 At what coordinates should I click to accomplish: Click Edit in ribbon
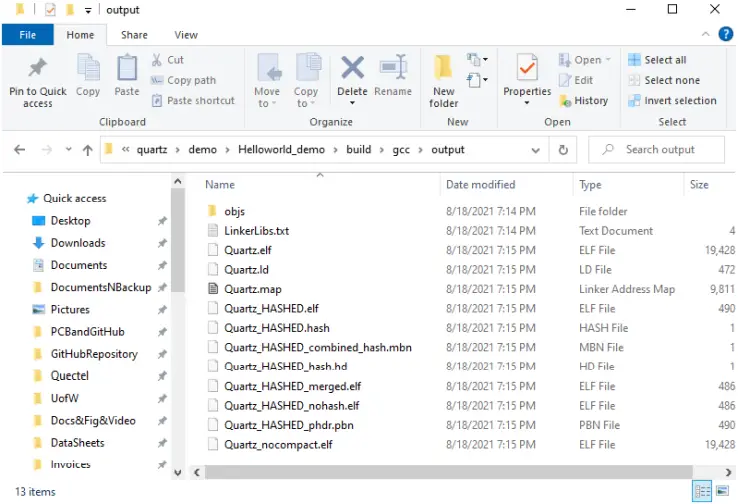click(575, 80)
